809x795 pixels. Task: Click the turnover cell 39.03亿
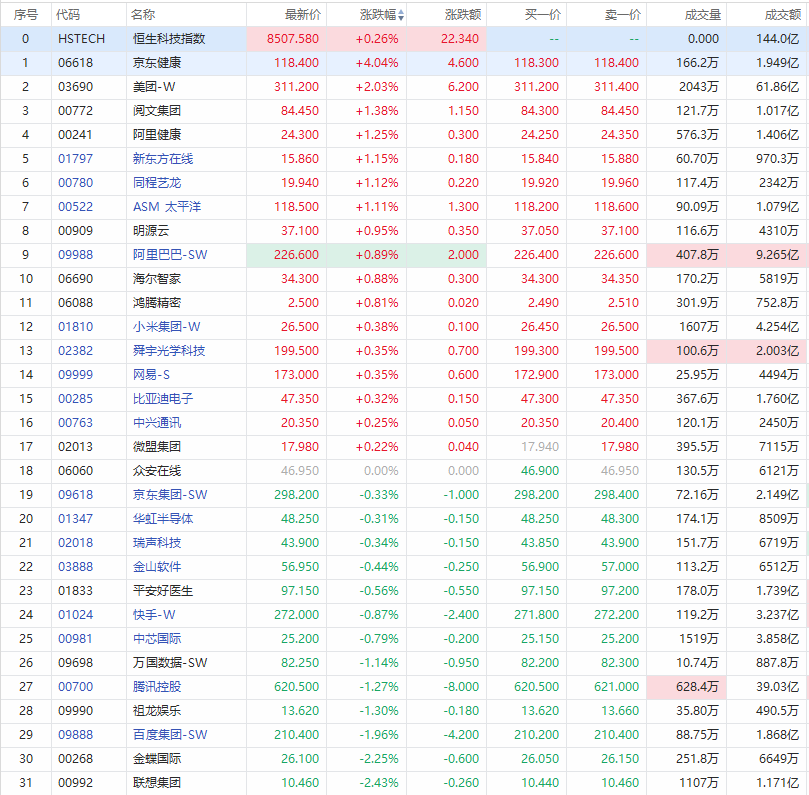tap(777, 687)
